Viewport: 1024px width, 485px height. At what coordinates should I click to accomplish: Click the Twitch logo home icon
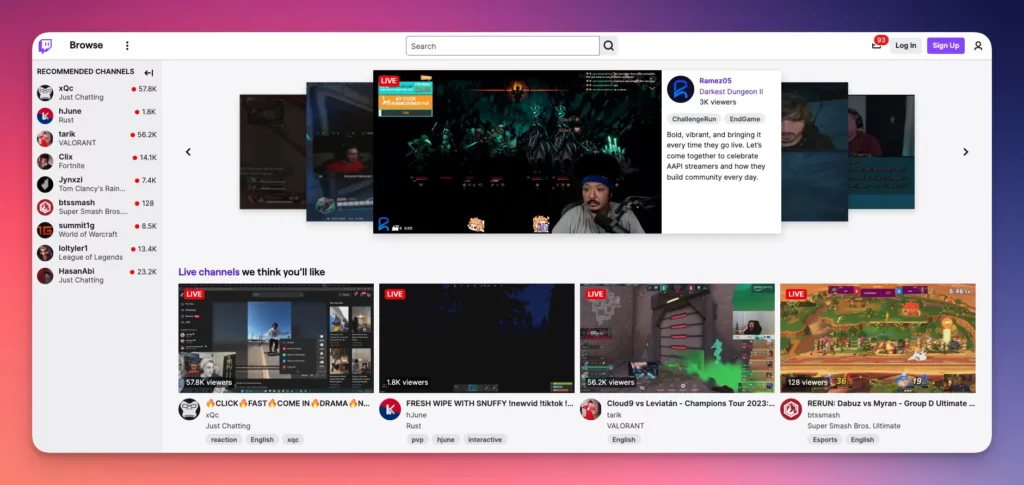[45, 46]
